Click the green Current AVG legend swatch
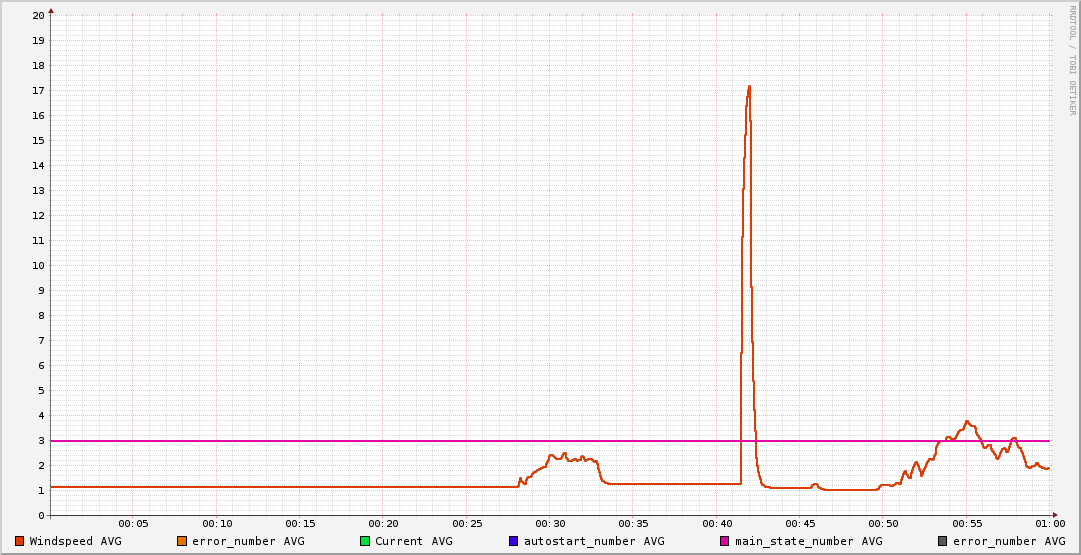Screen dimensions: 1081x555 pyautogui.click(x=365, y=541)
